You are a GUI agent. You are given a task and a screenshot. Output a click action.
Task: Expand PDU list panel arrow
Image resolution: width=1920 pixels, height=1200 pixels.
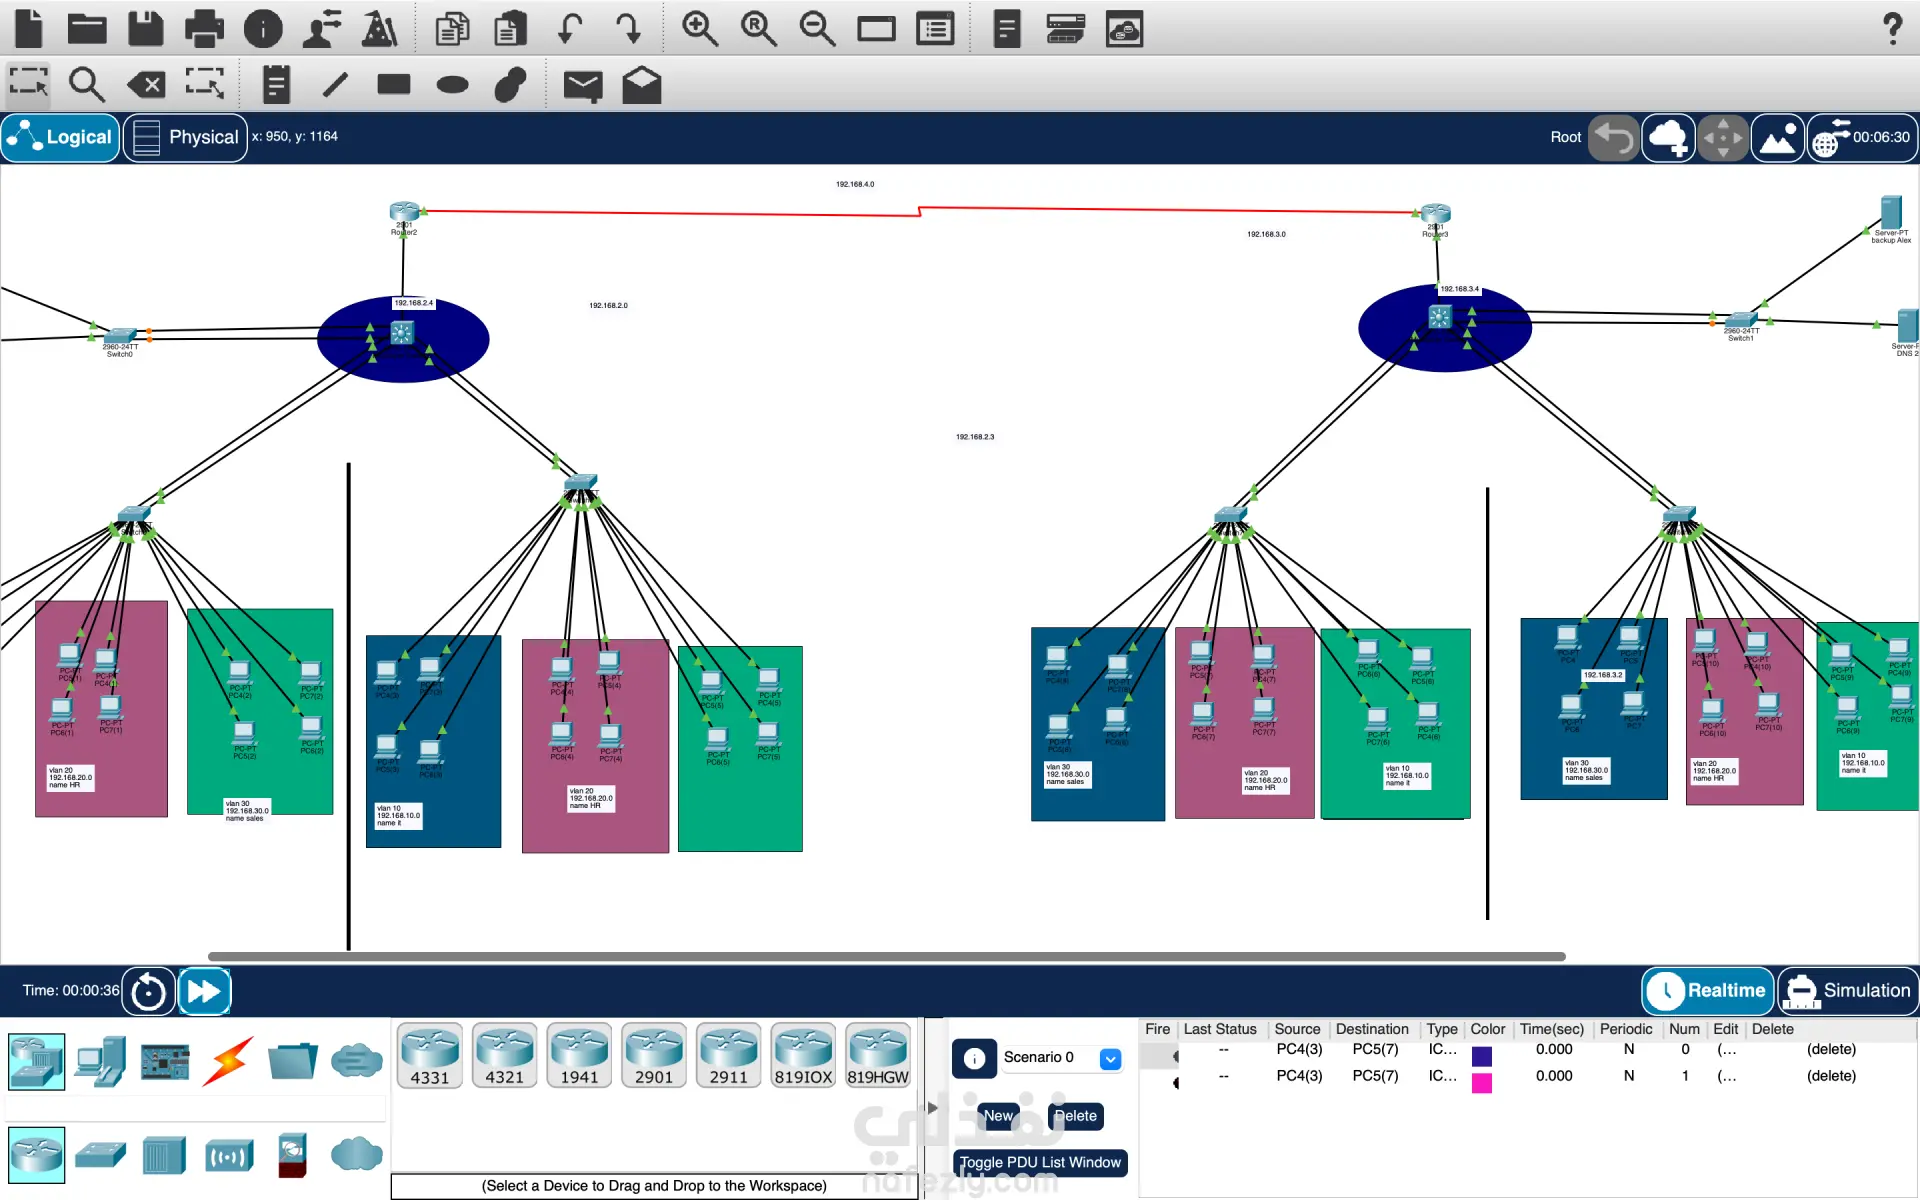(x=932, y=1107)
